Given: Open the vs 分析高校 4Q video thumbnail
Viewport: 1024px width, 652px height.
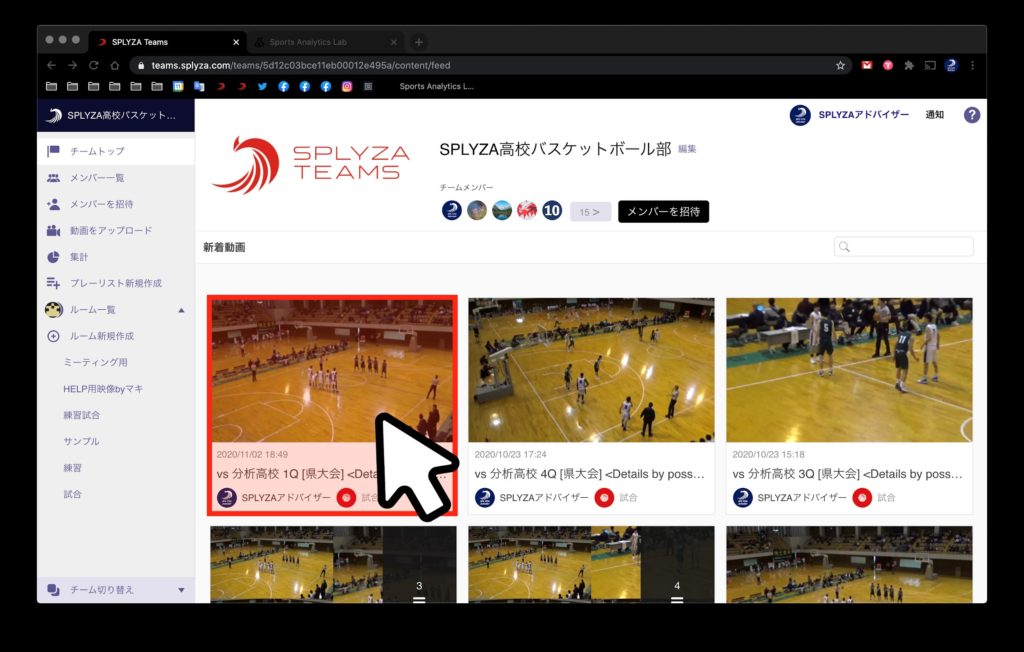Looking at the screenshot, I should pyautogui.click(x=592, y=370).
